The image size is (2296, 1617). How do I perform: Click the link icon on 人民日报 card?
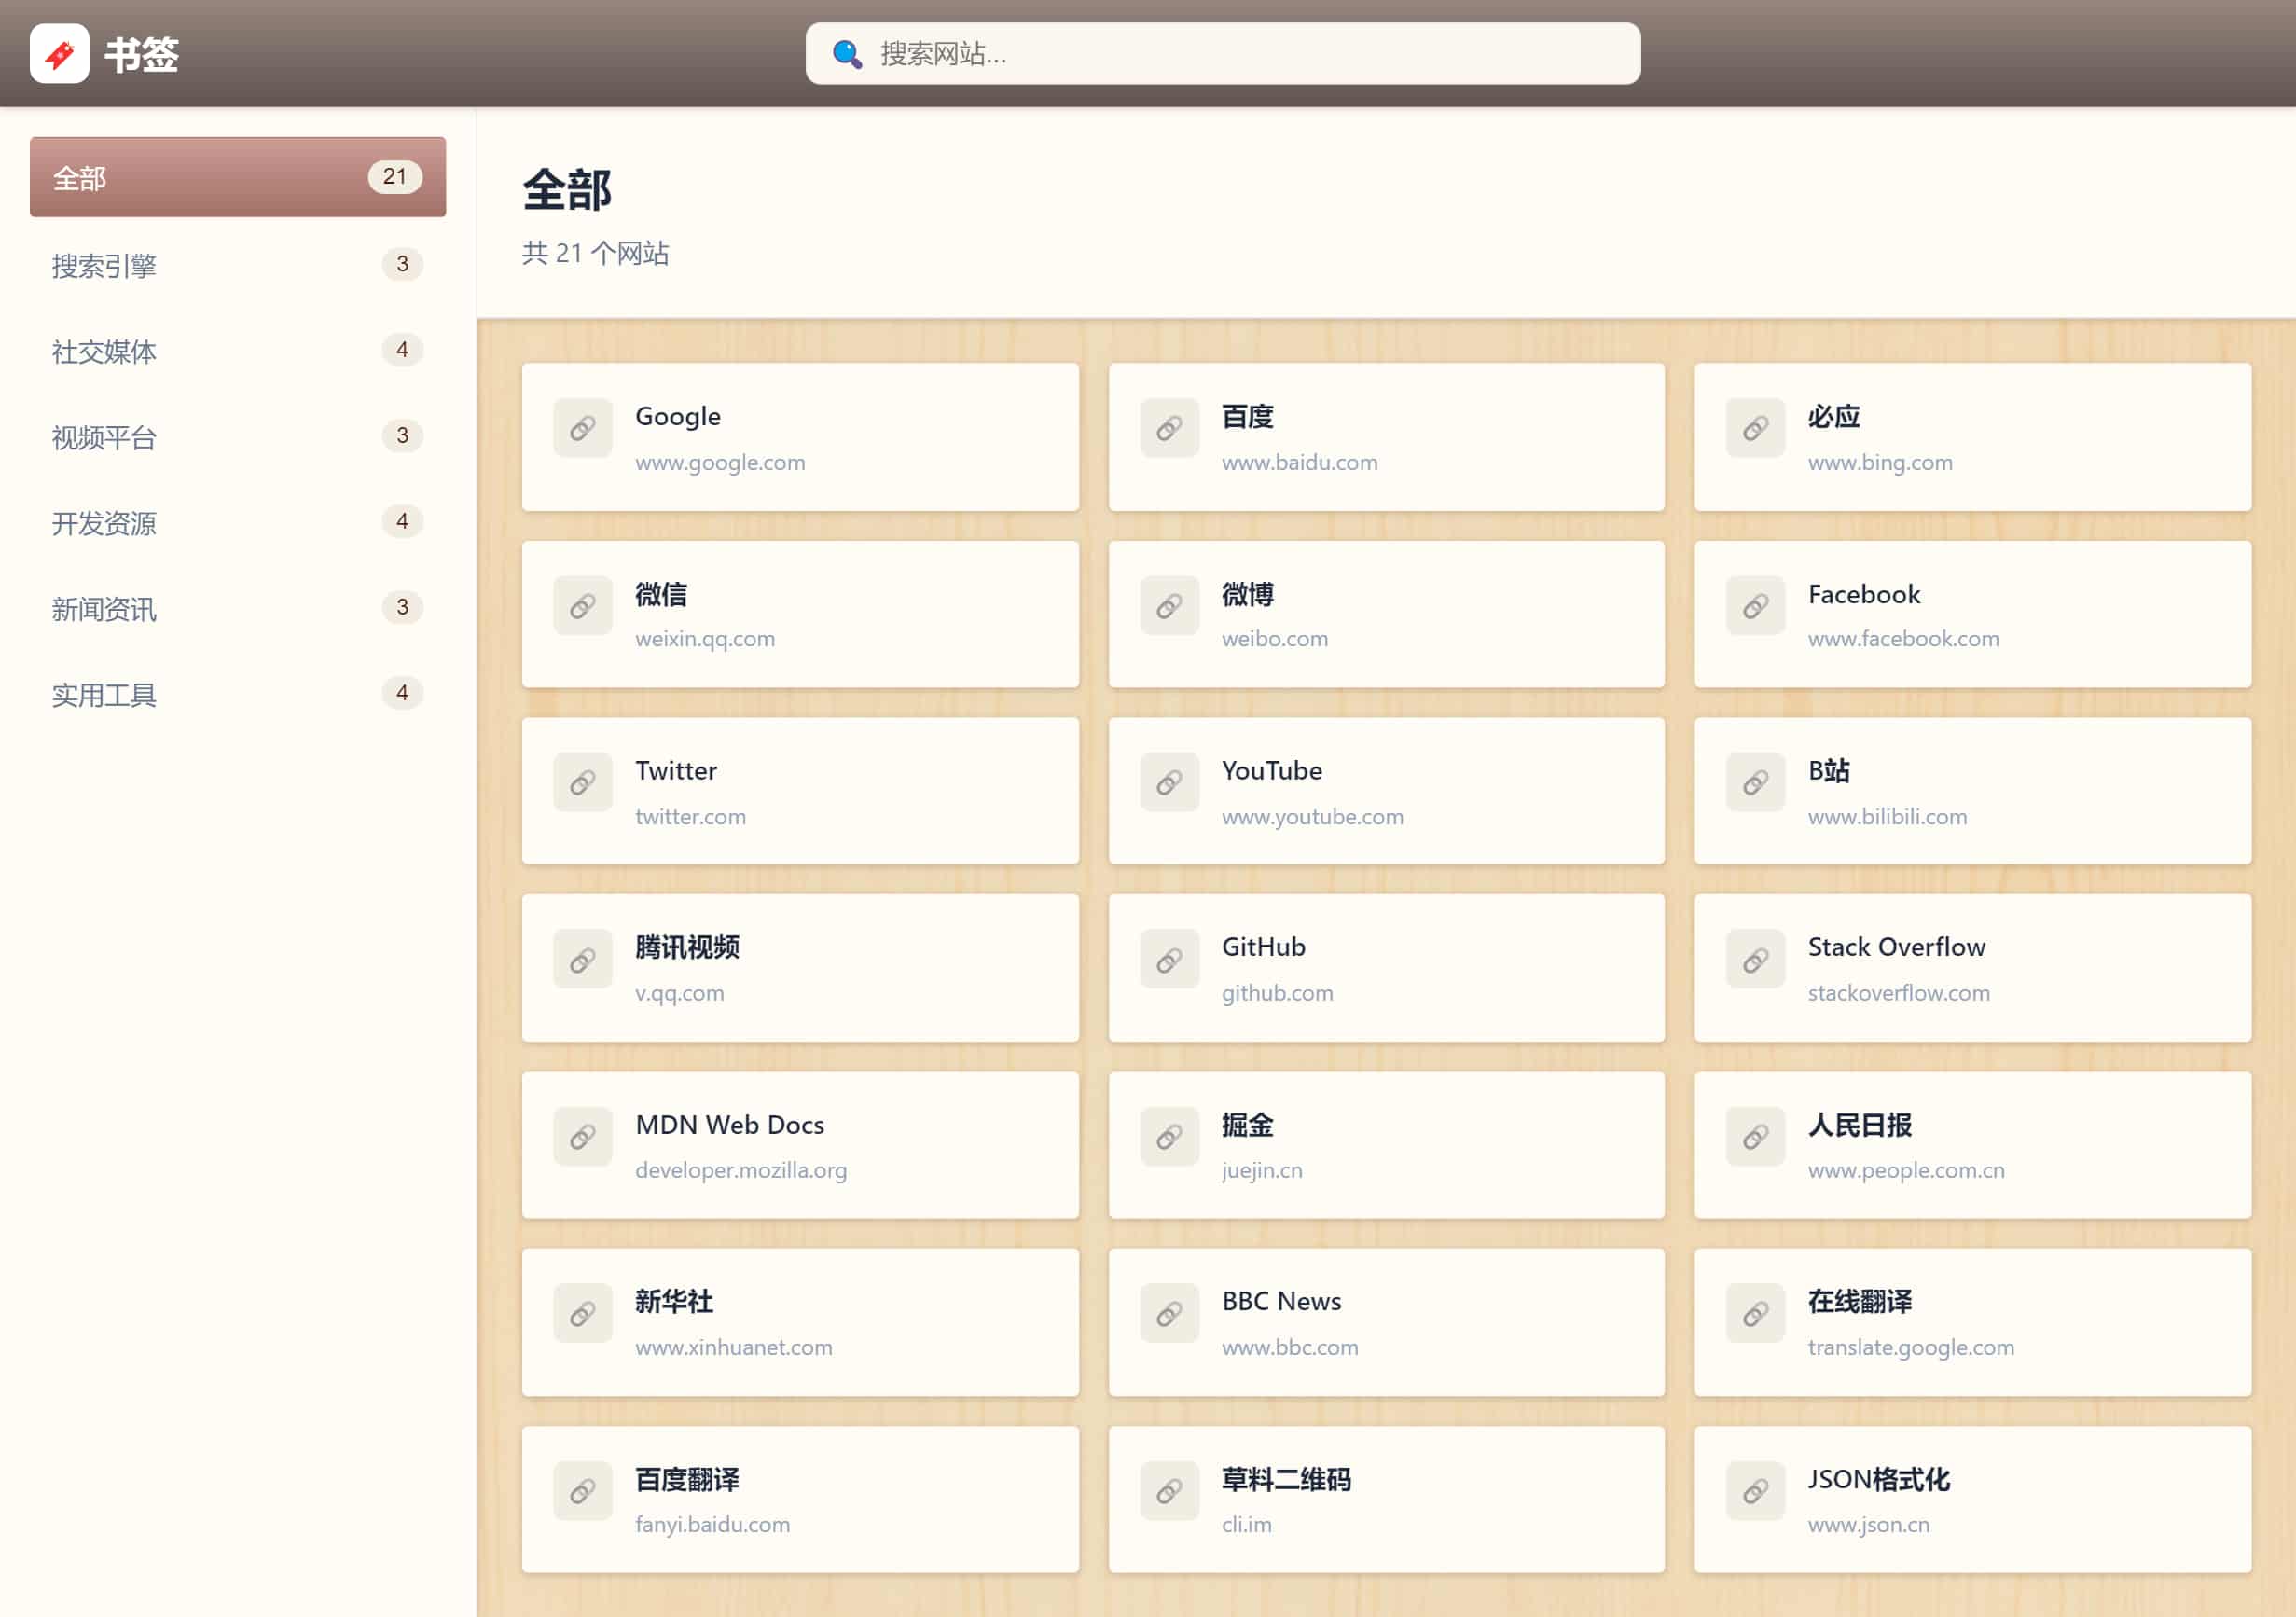1755,1136
